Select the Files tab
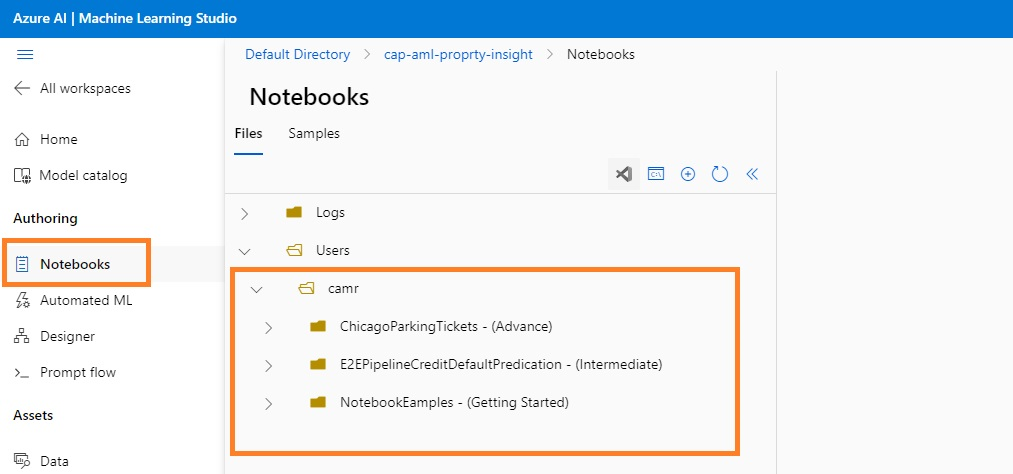 pos(248,133)
